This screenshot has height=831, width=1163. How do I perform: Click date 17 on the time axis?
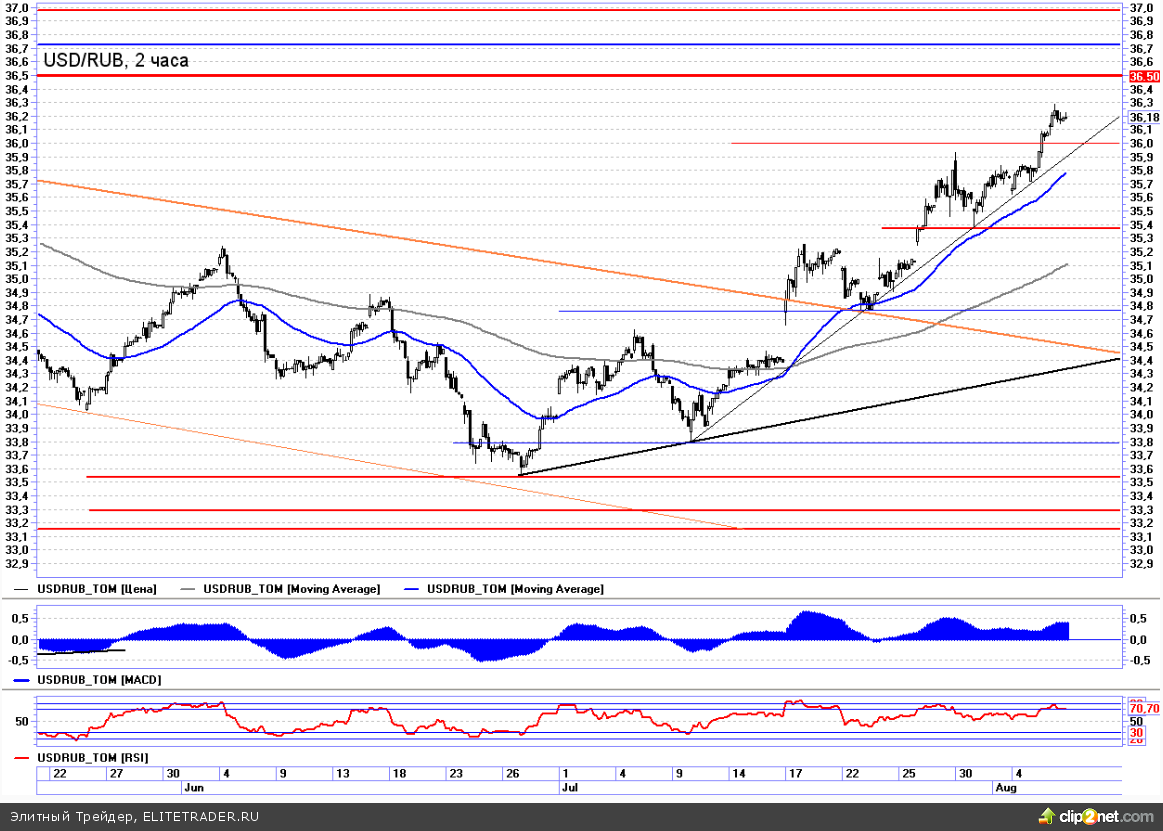(795, 774)
